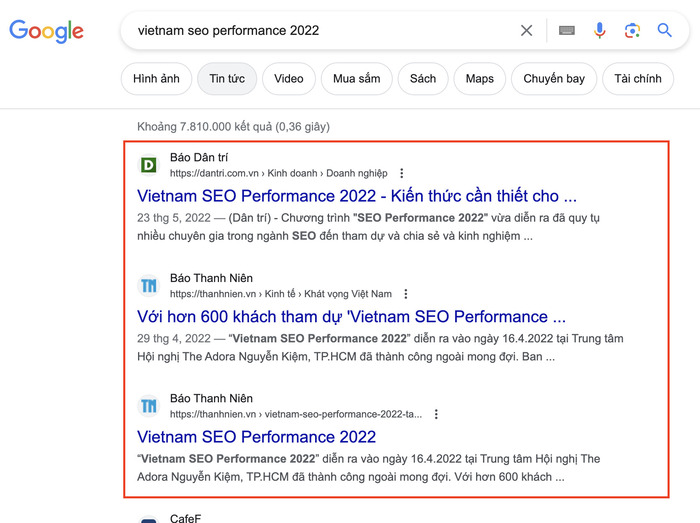Open the more options dots for dantri.com.vn result
The height and width of the screenshot is (523, 700).
[x=401, y=173]
